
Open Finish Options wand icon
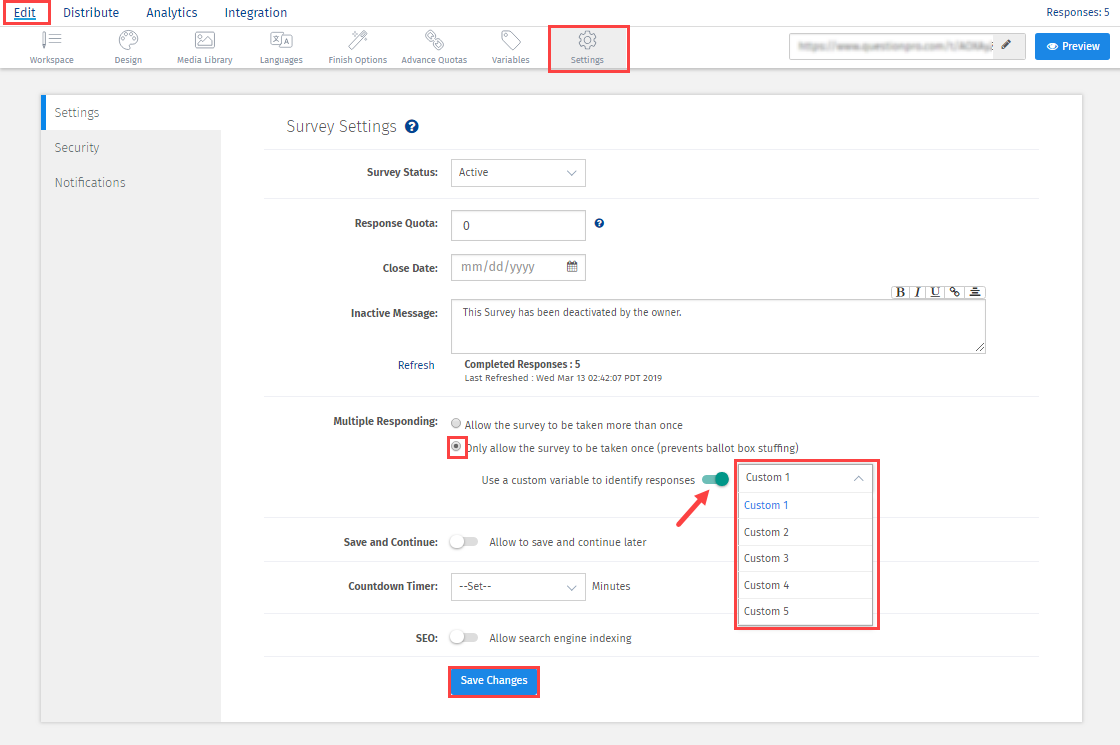coord(358,41)
